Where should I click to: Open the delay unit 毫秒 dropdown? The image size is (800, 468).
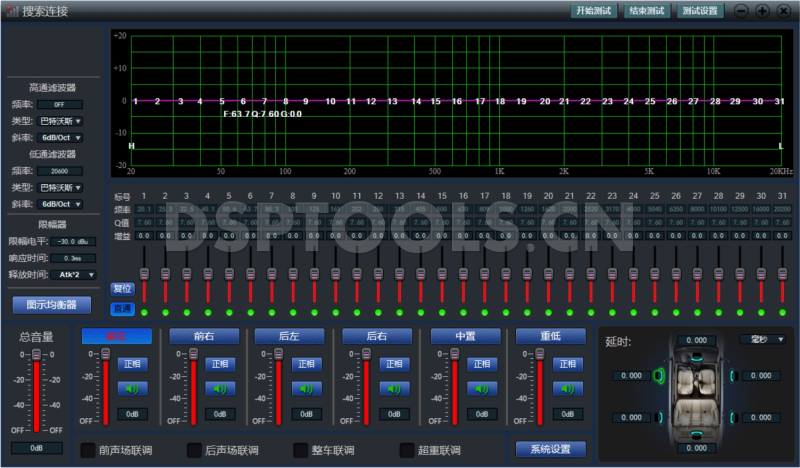coord(762,339)
